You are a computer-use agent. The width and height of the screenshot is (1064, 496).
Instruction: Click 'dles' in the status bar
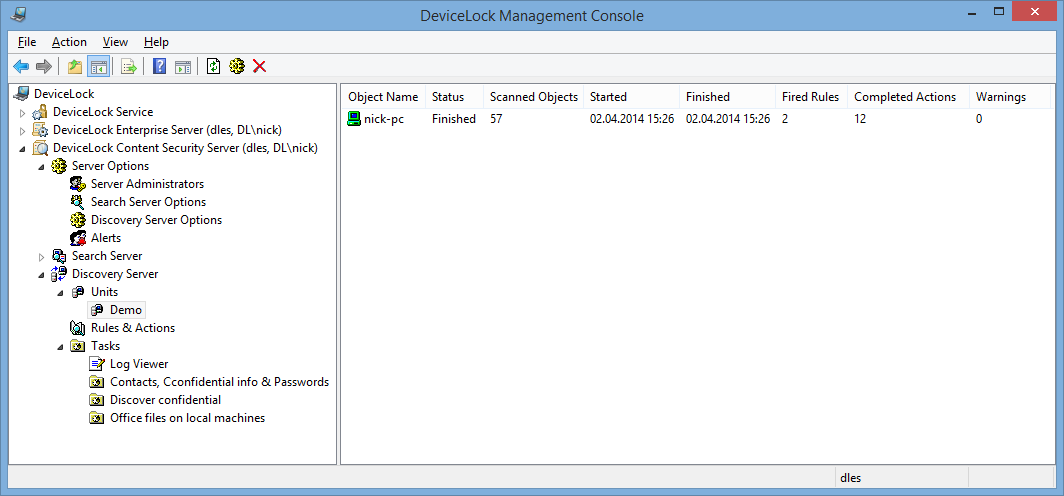click(850, 478)
